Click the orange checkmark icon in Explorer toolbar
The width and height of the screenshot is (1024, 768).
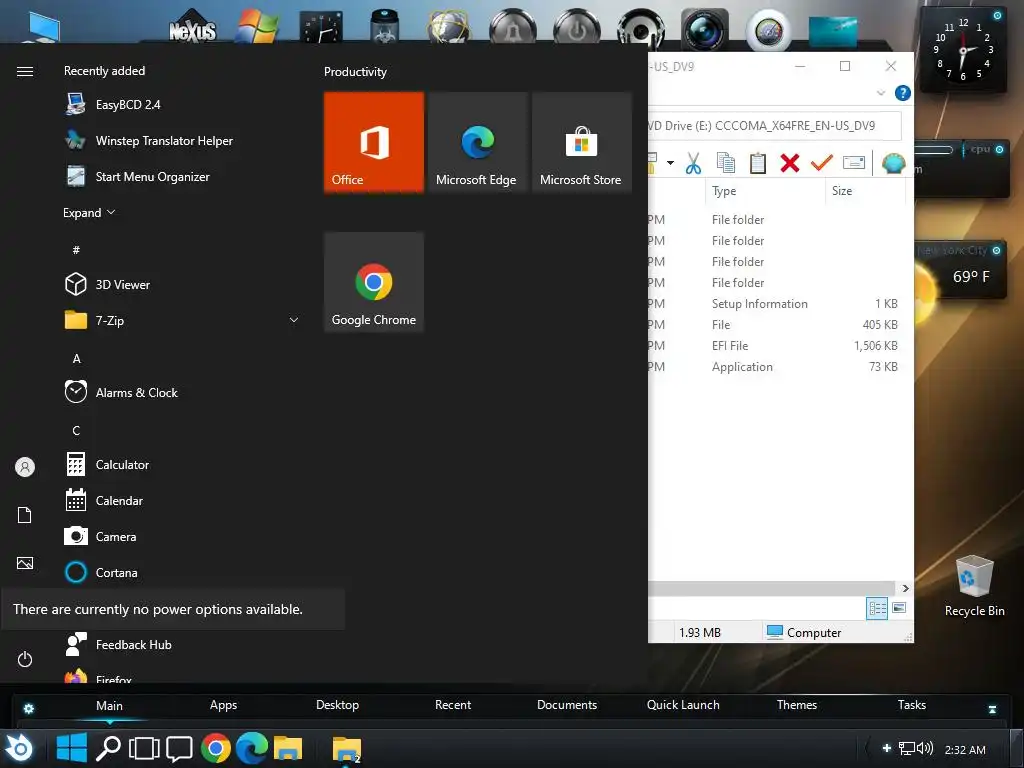[x=822, y=163]
